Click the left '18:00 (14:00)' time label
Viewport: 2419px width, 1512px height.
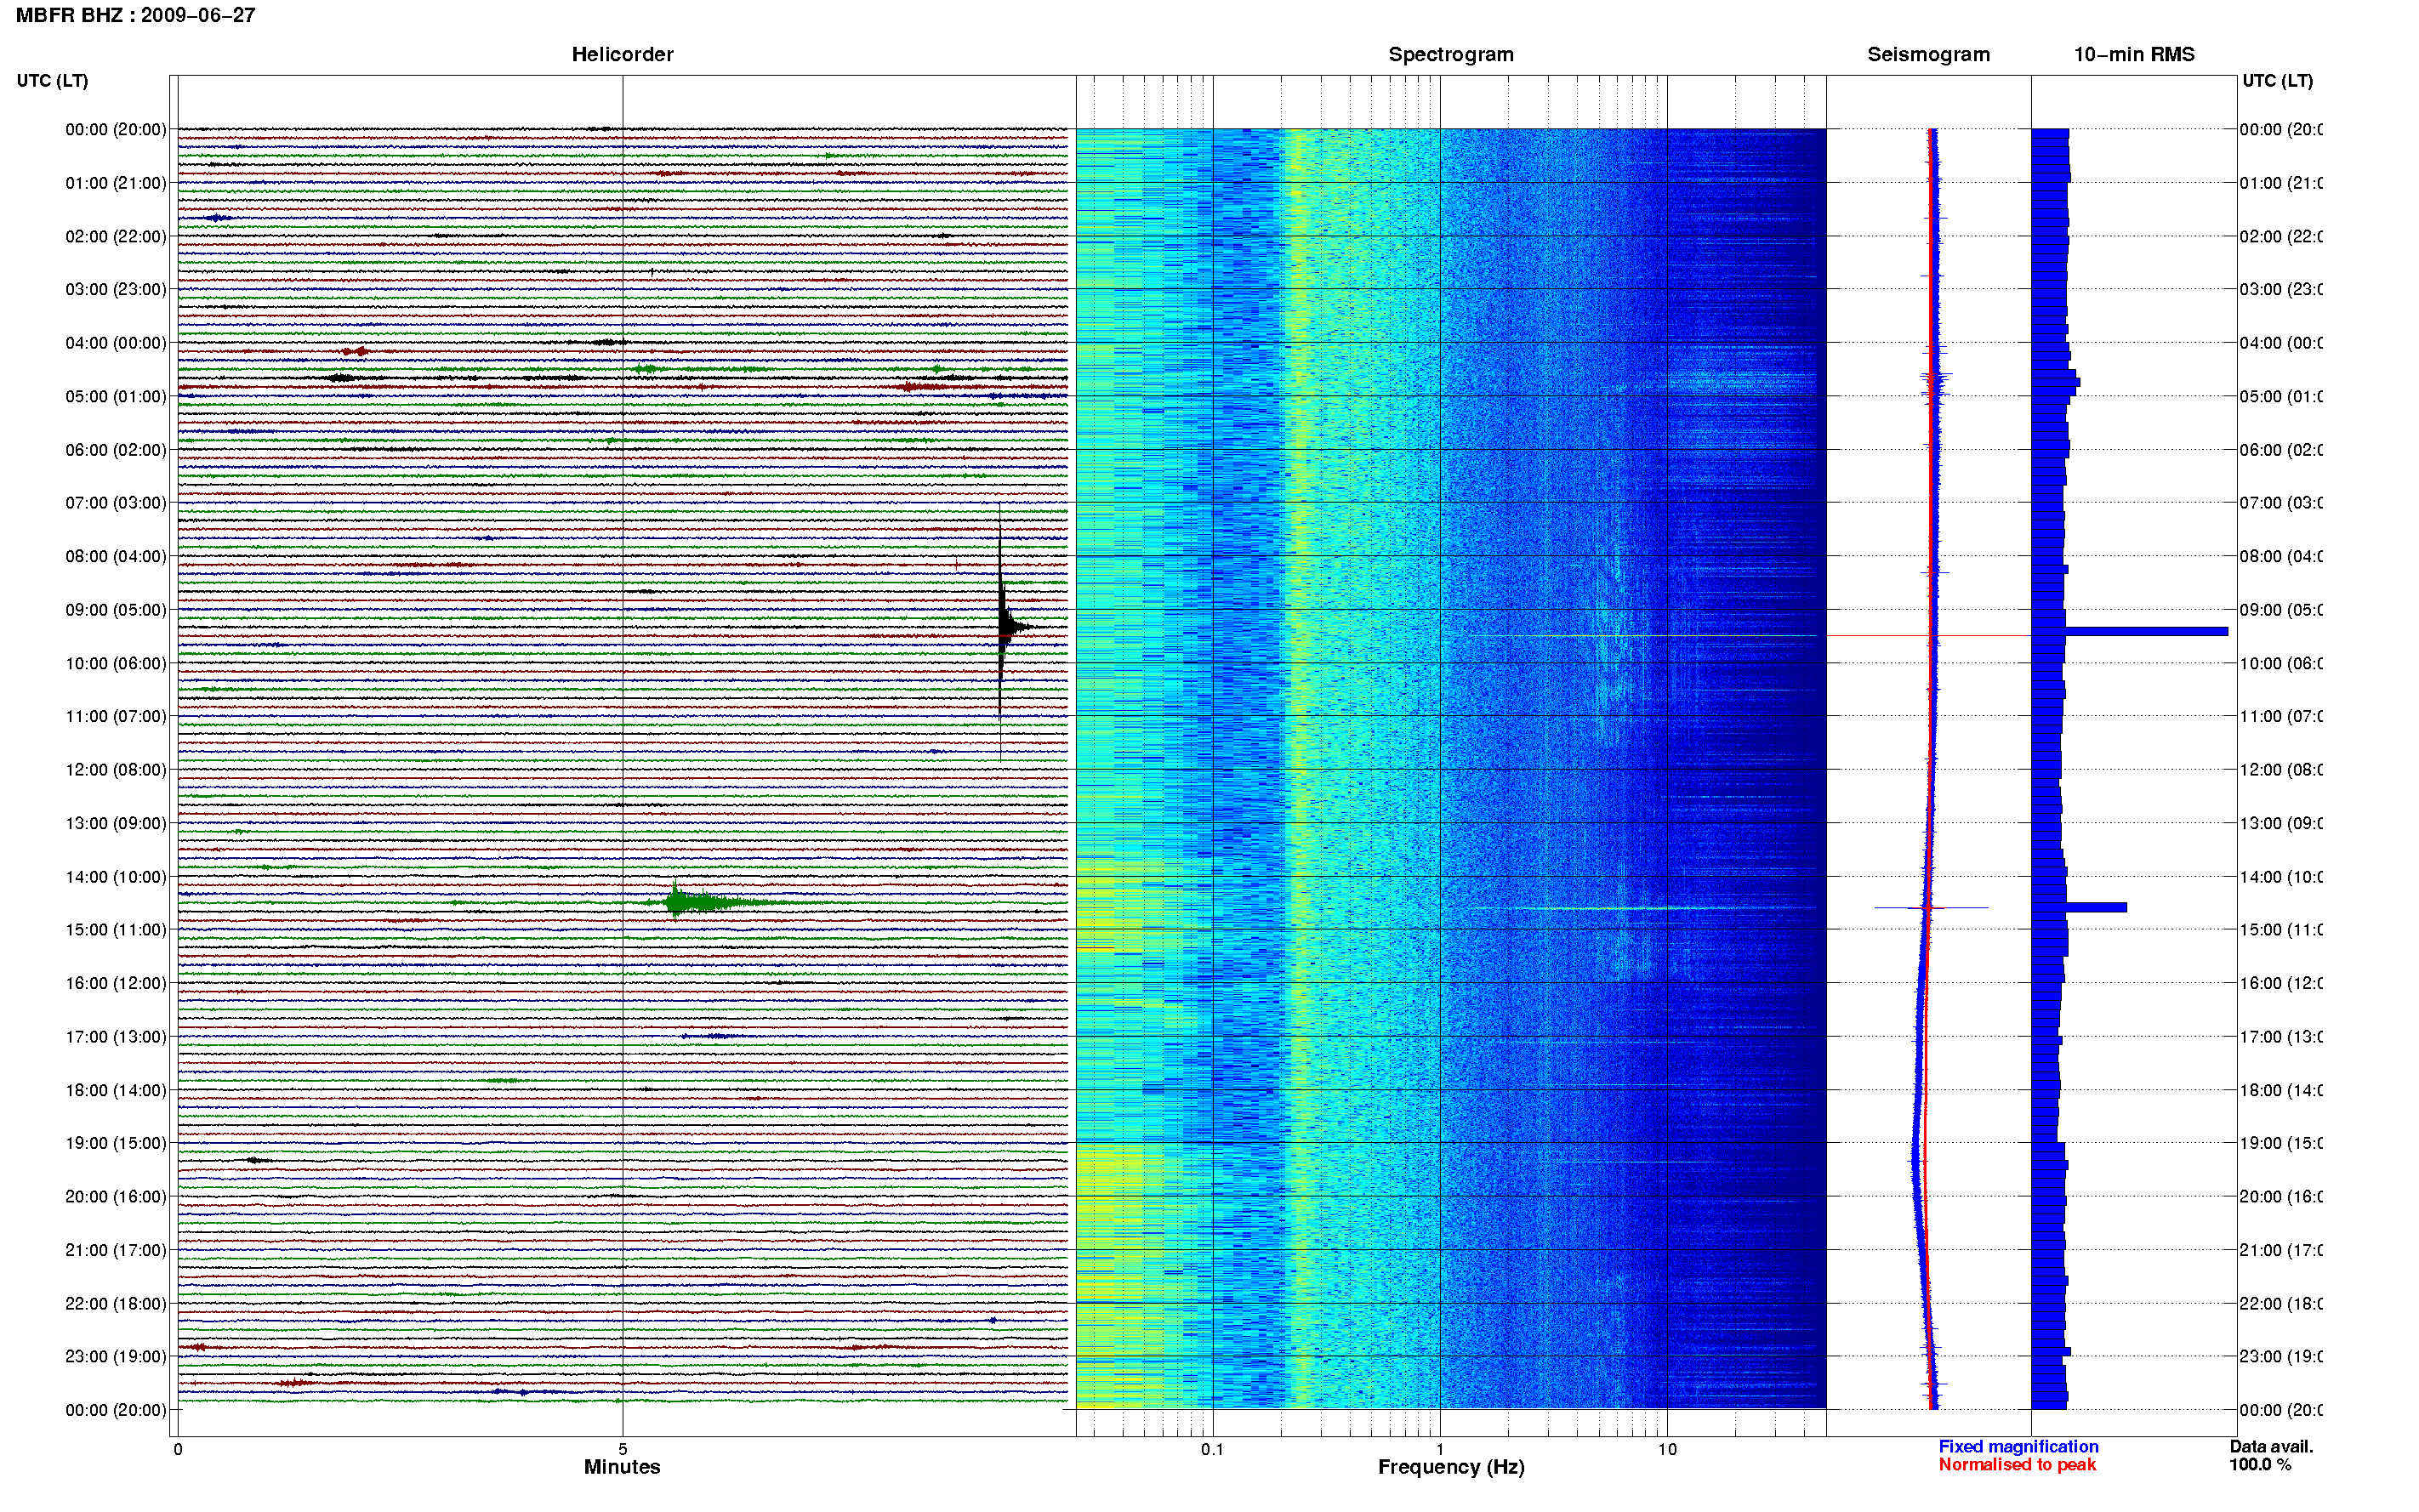[116, 1090]
